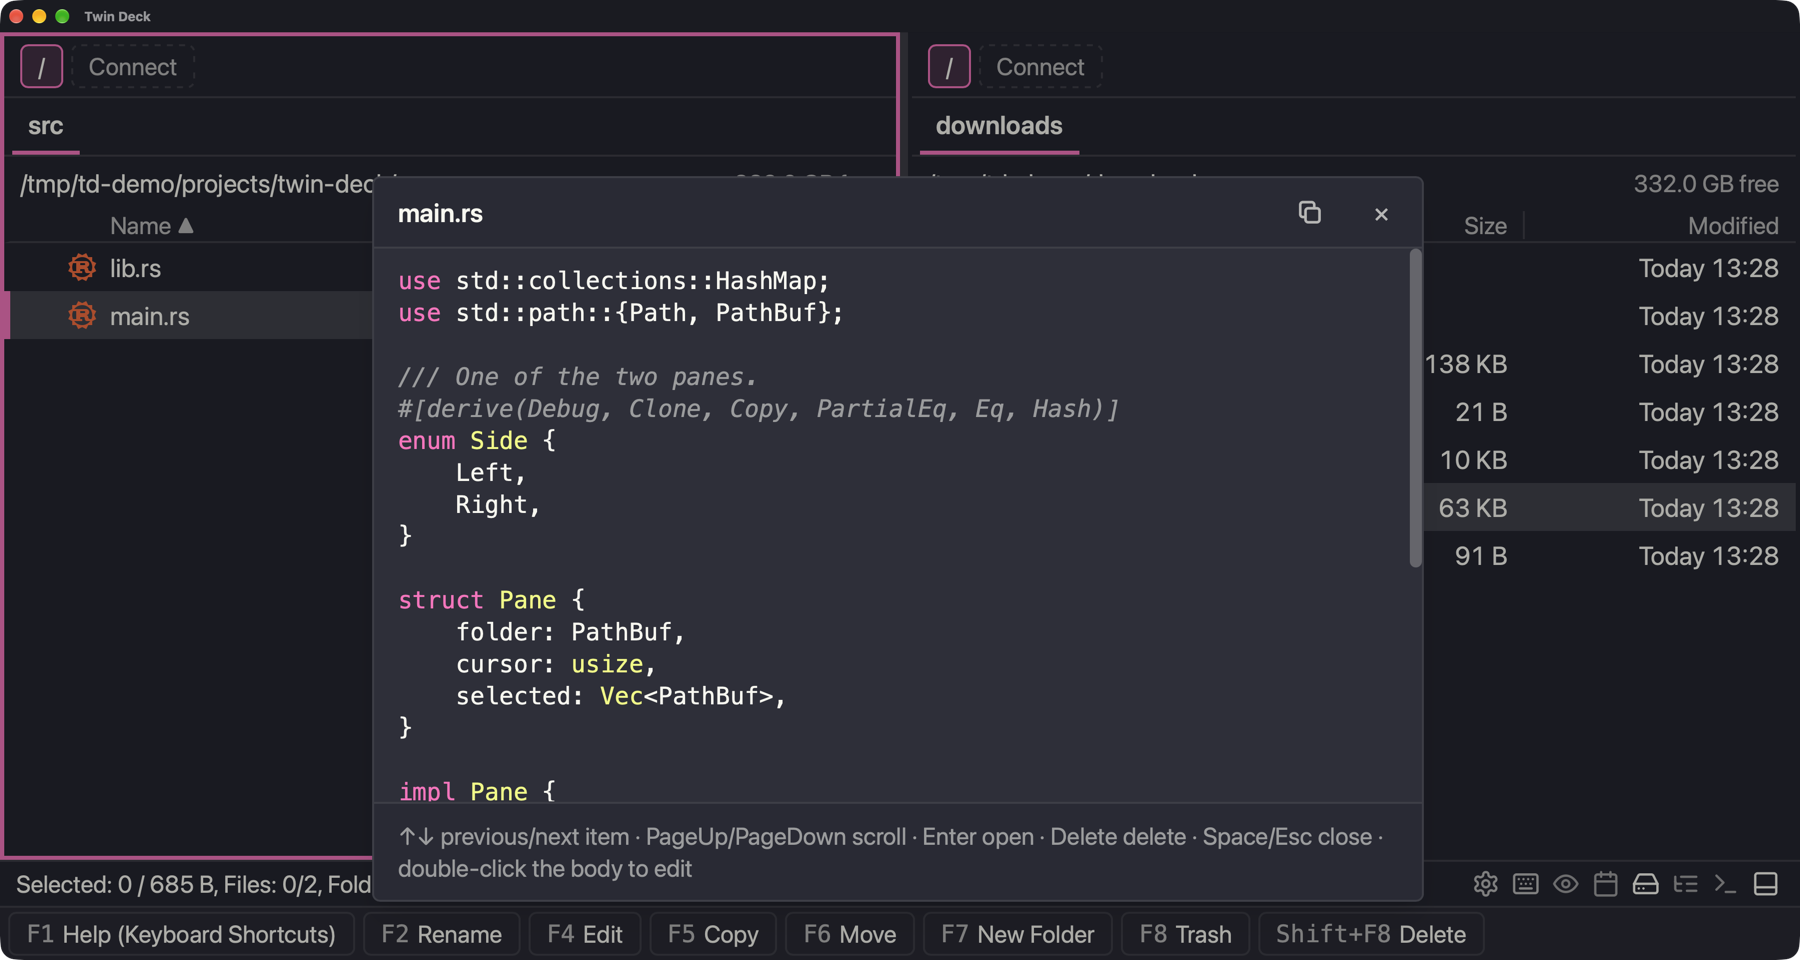Click F1 Help (Keyboard Shortcuts)

click(181, 934)
